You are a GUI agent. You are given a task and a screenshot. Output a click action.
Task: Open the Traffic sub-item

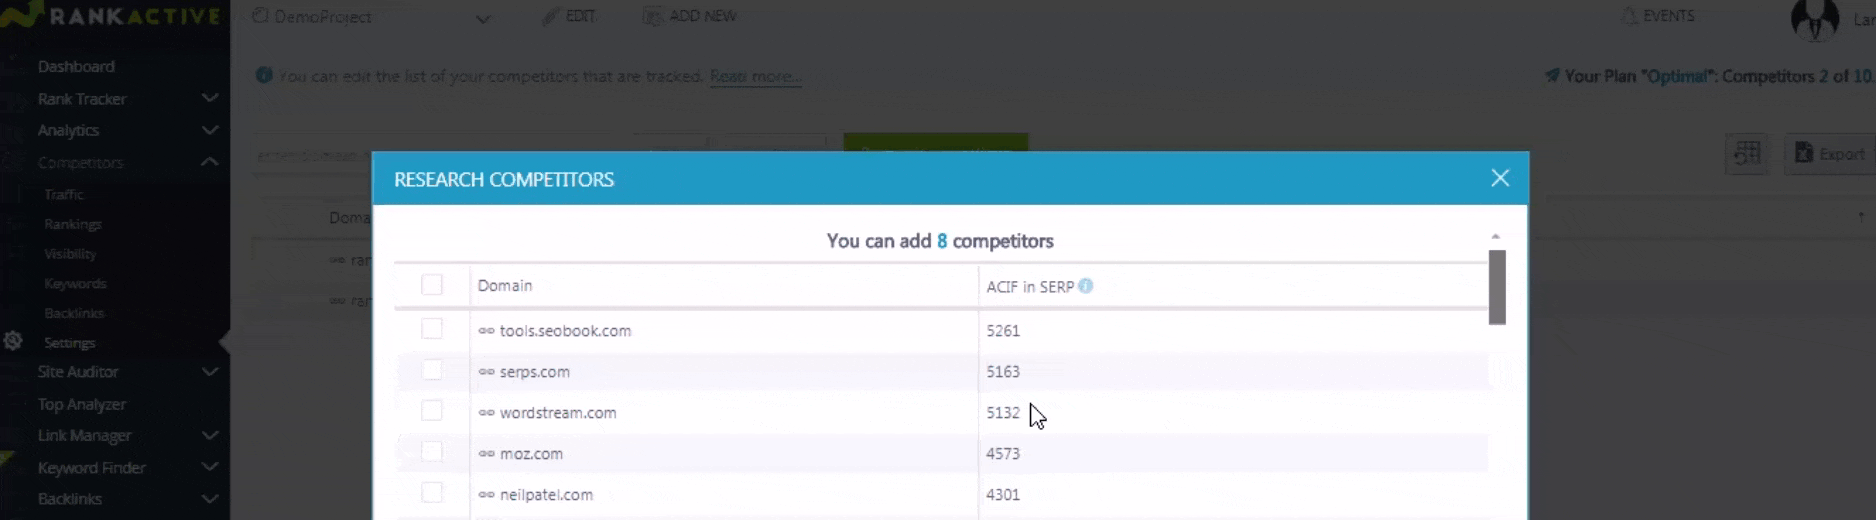click(x=64, y=194)
